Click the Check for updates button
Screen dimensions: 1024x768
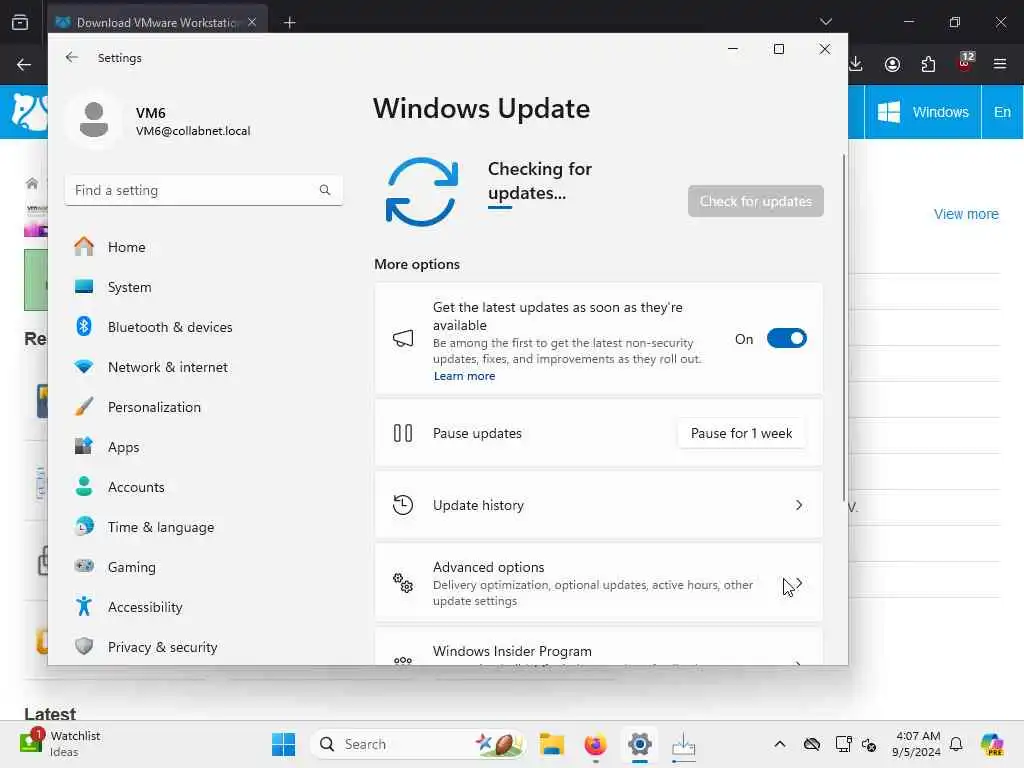756,201
